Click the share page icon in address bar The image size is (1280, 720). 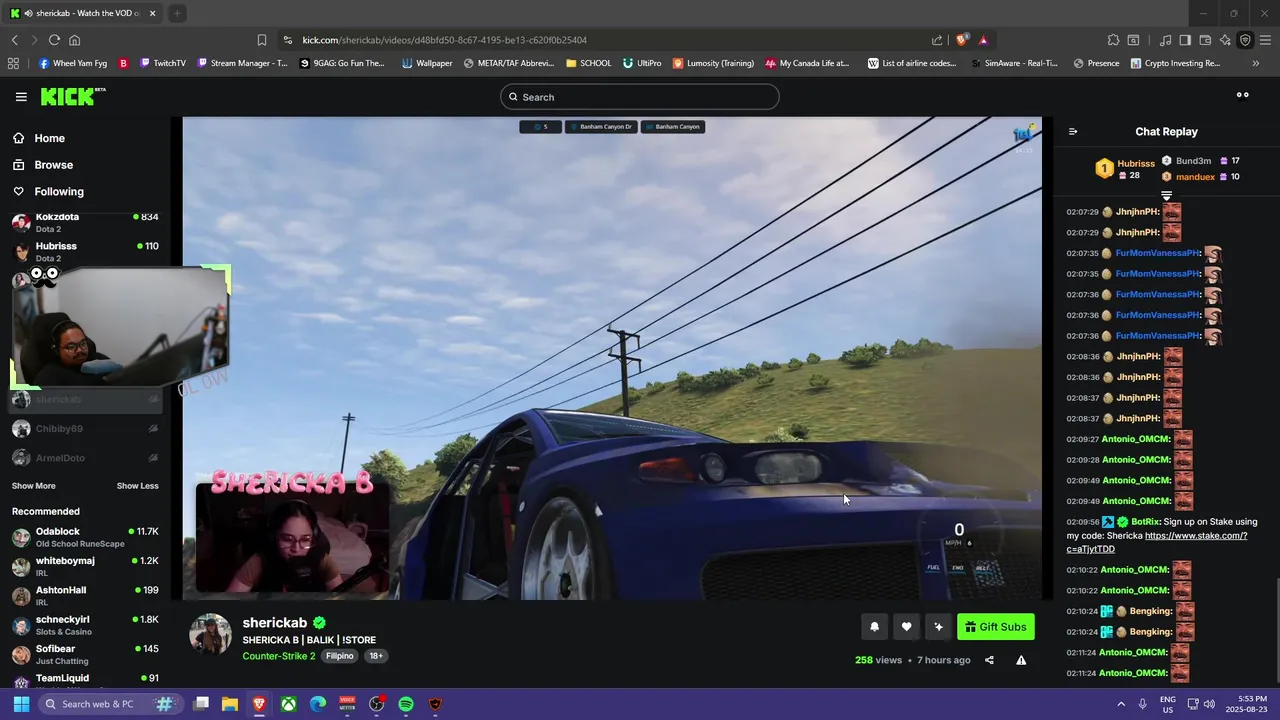[937, 40]
